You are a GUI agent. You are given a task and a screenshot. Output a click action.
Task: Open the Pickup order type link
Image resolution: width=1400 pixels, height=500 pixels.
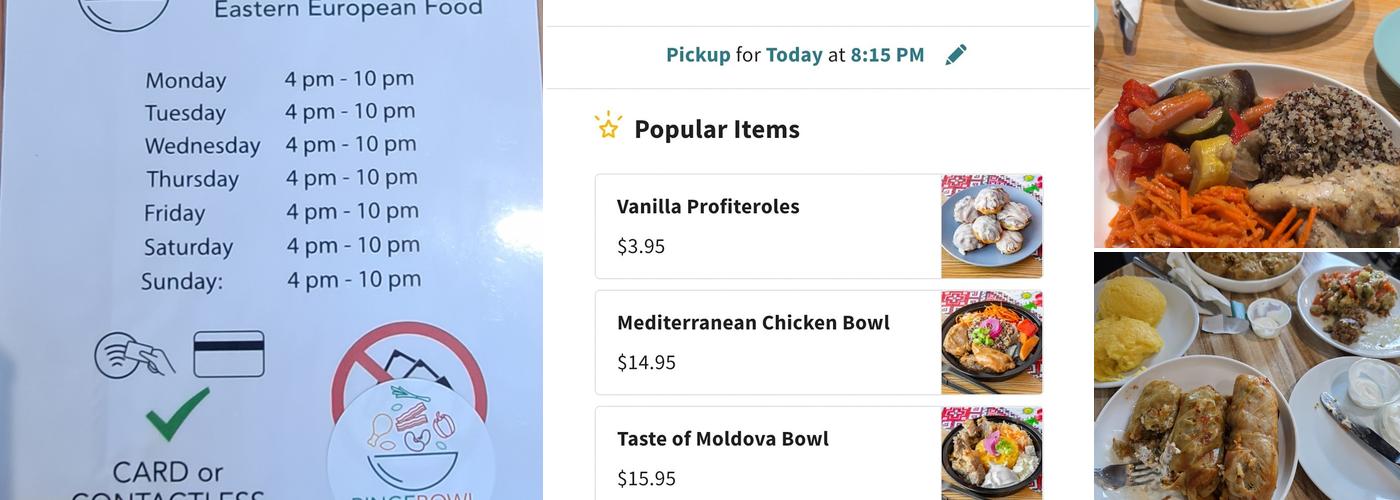point(698,55)
